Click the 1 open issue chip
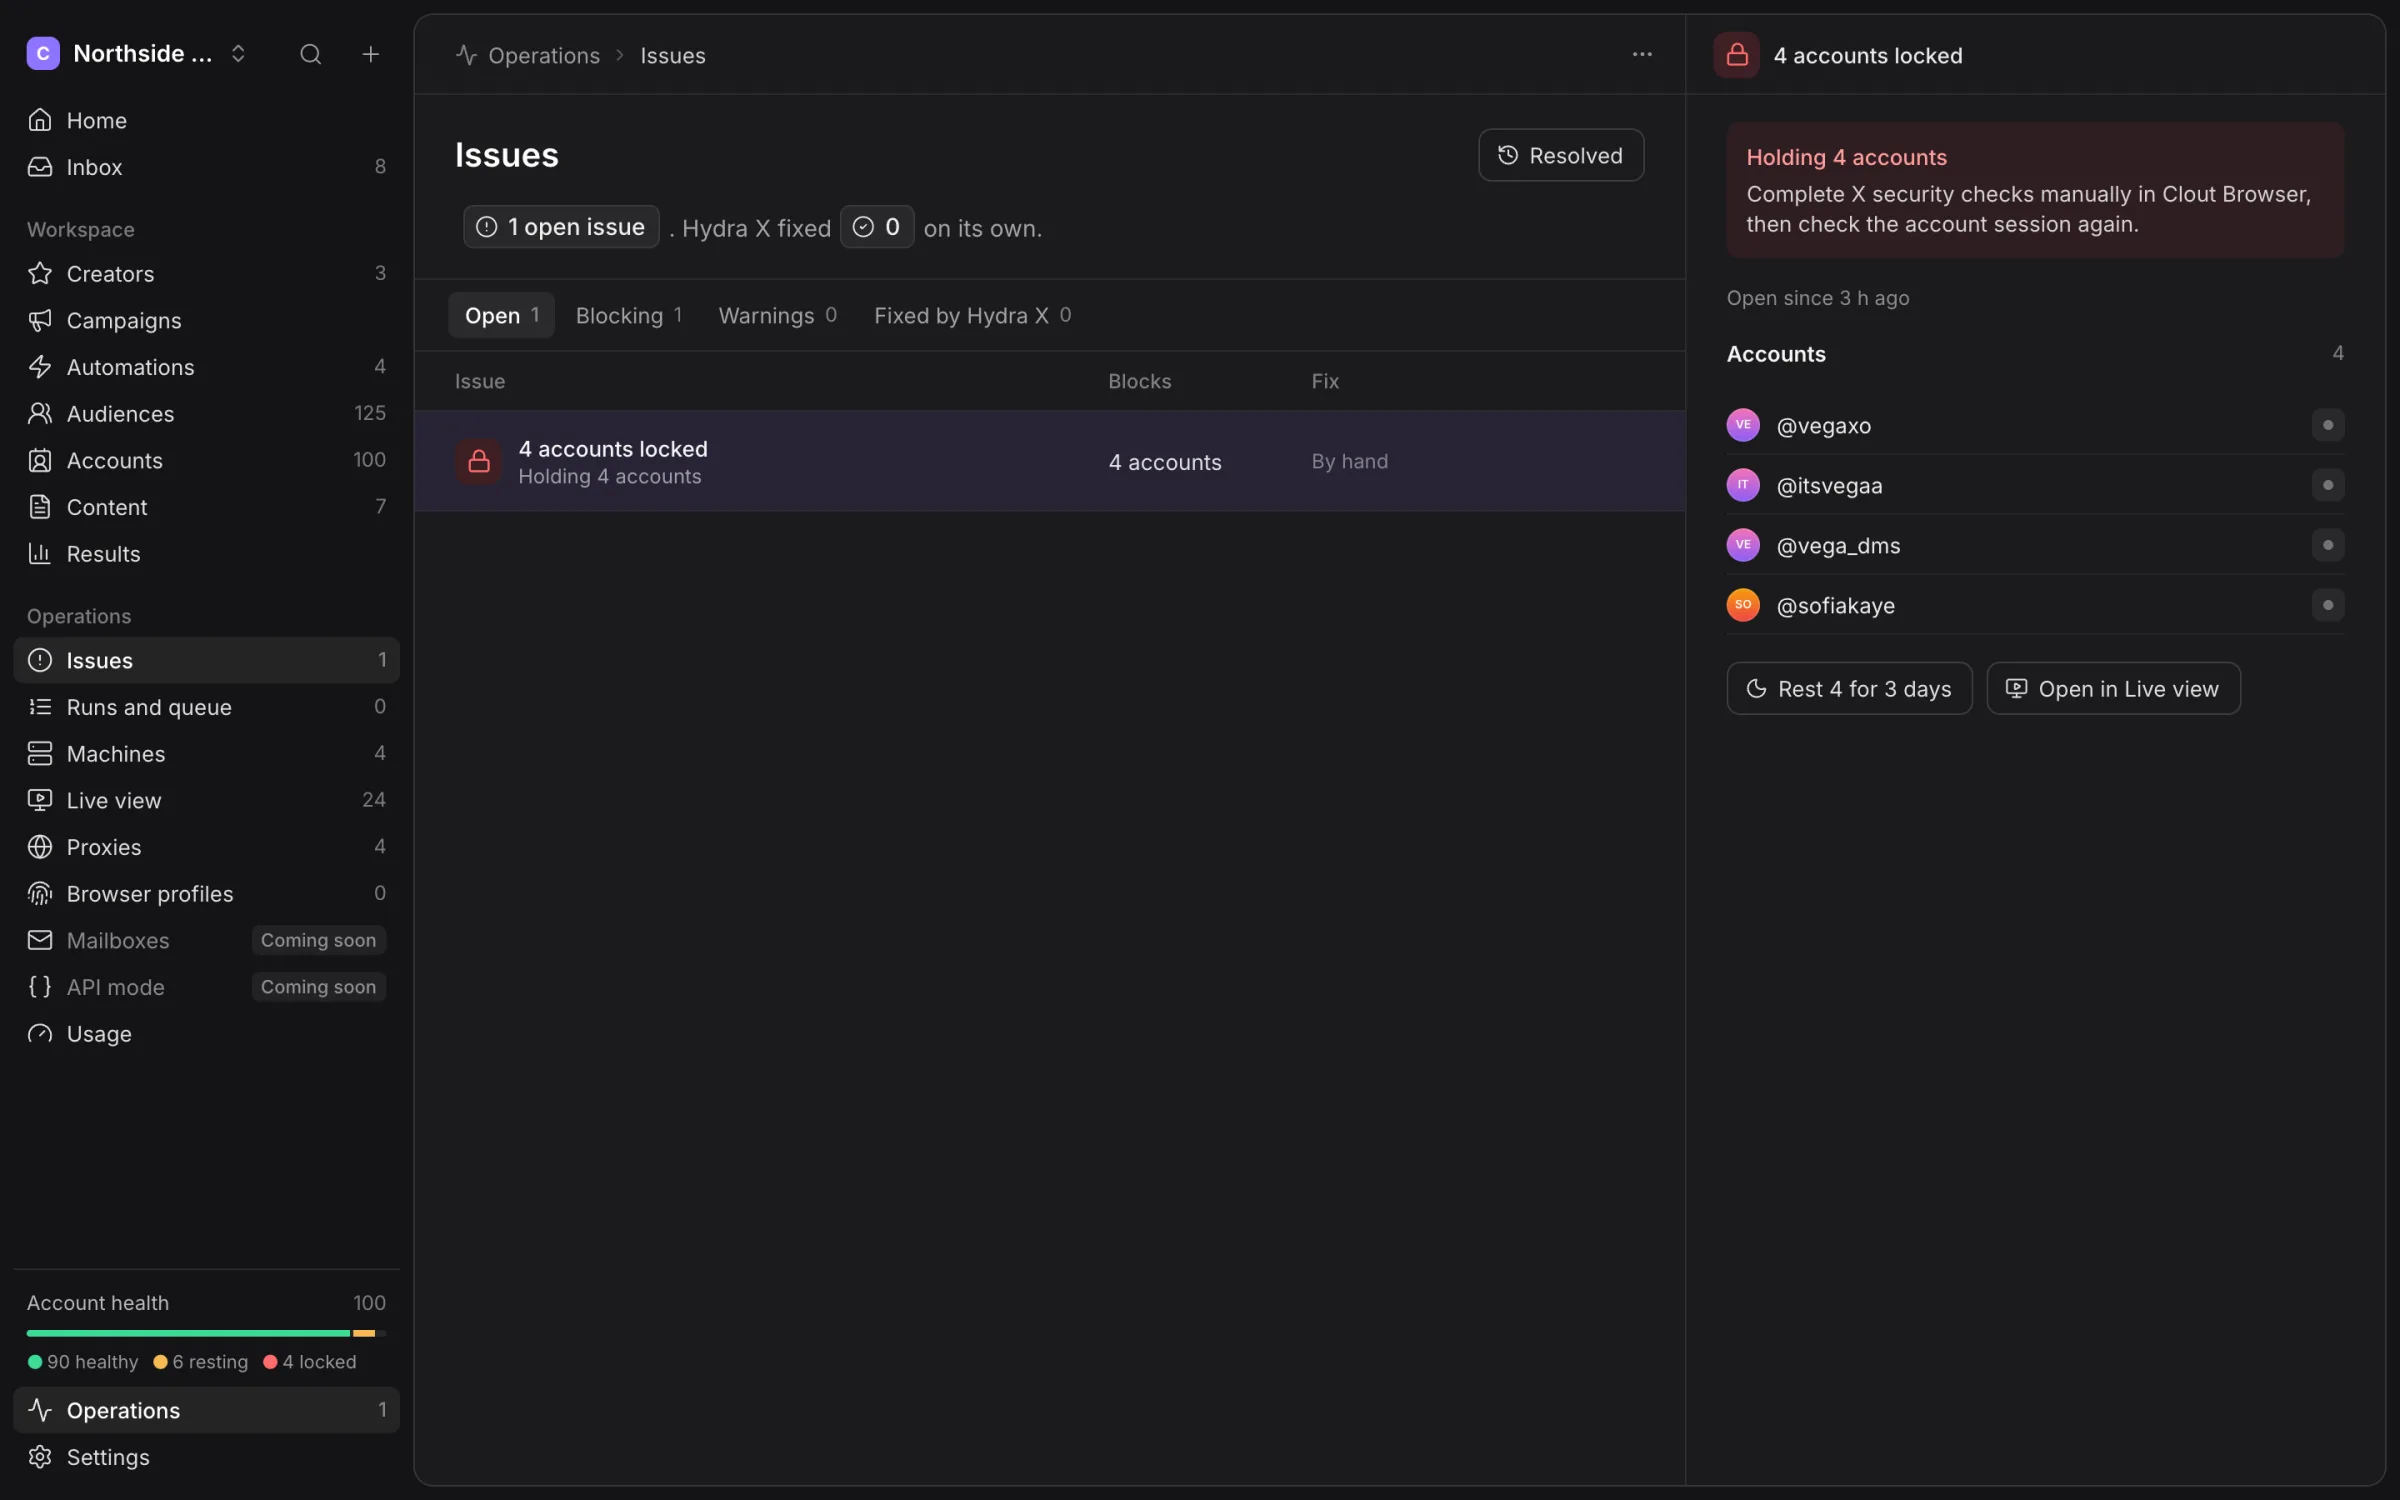The image size is (2400, 1500). pyautogui.click(x=561, y=227)
